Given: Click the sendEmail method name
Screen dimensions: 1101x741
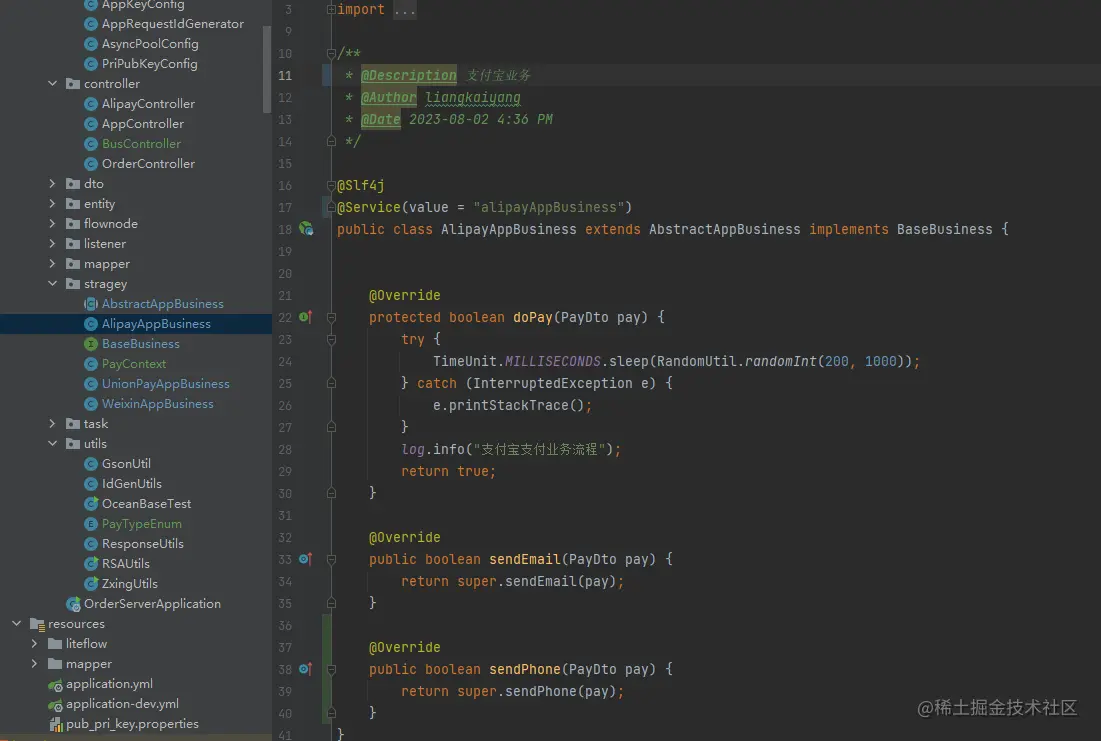Looking at the screenshot, I should tap(525, 560).
